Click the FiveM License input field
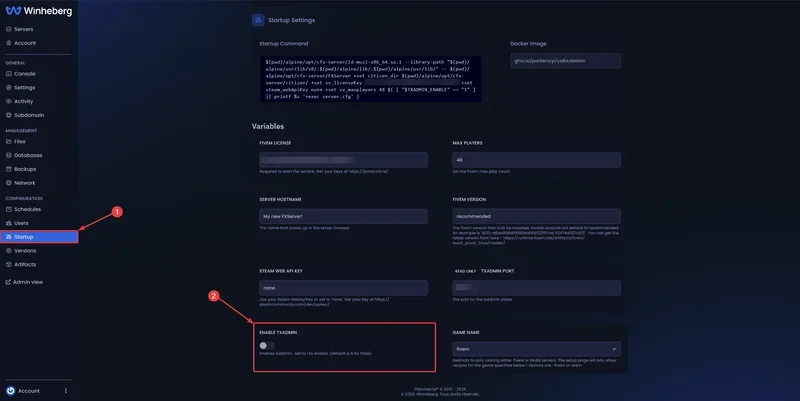 click(x=343, y=160)
